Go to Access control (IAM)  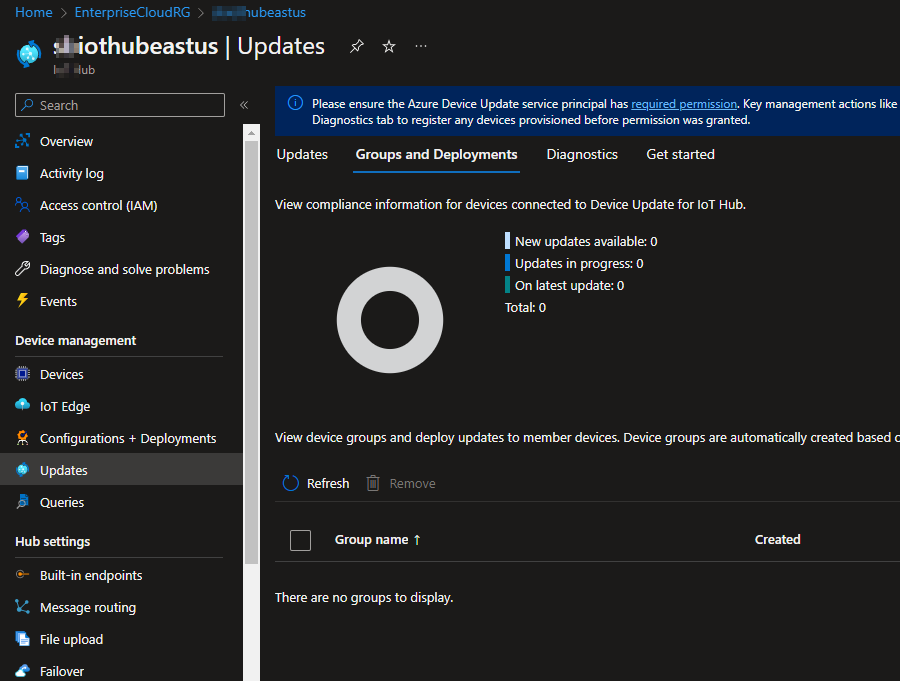pos(98,205)
